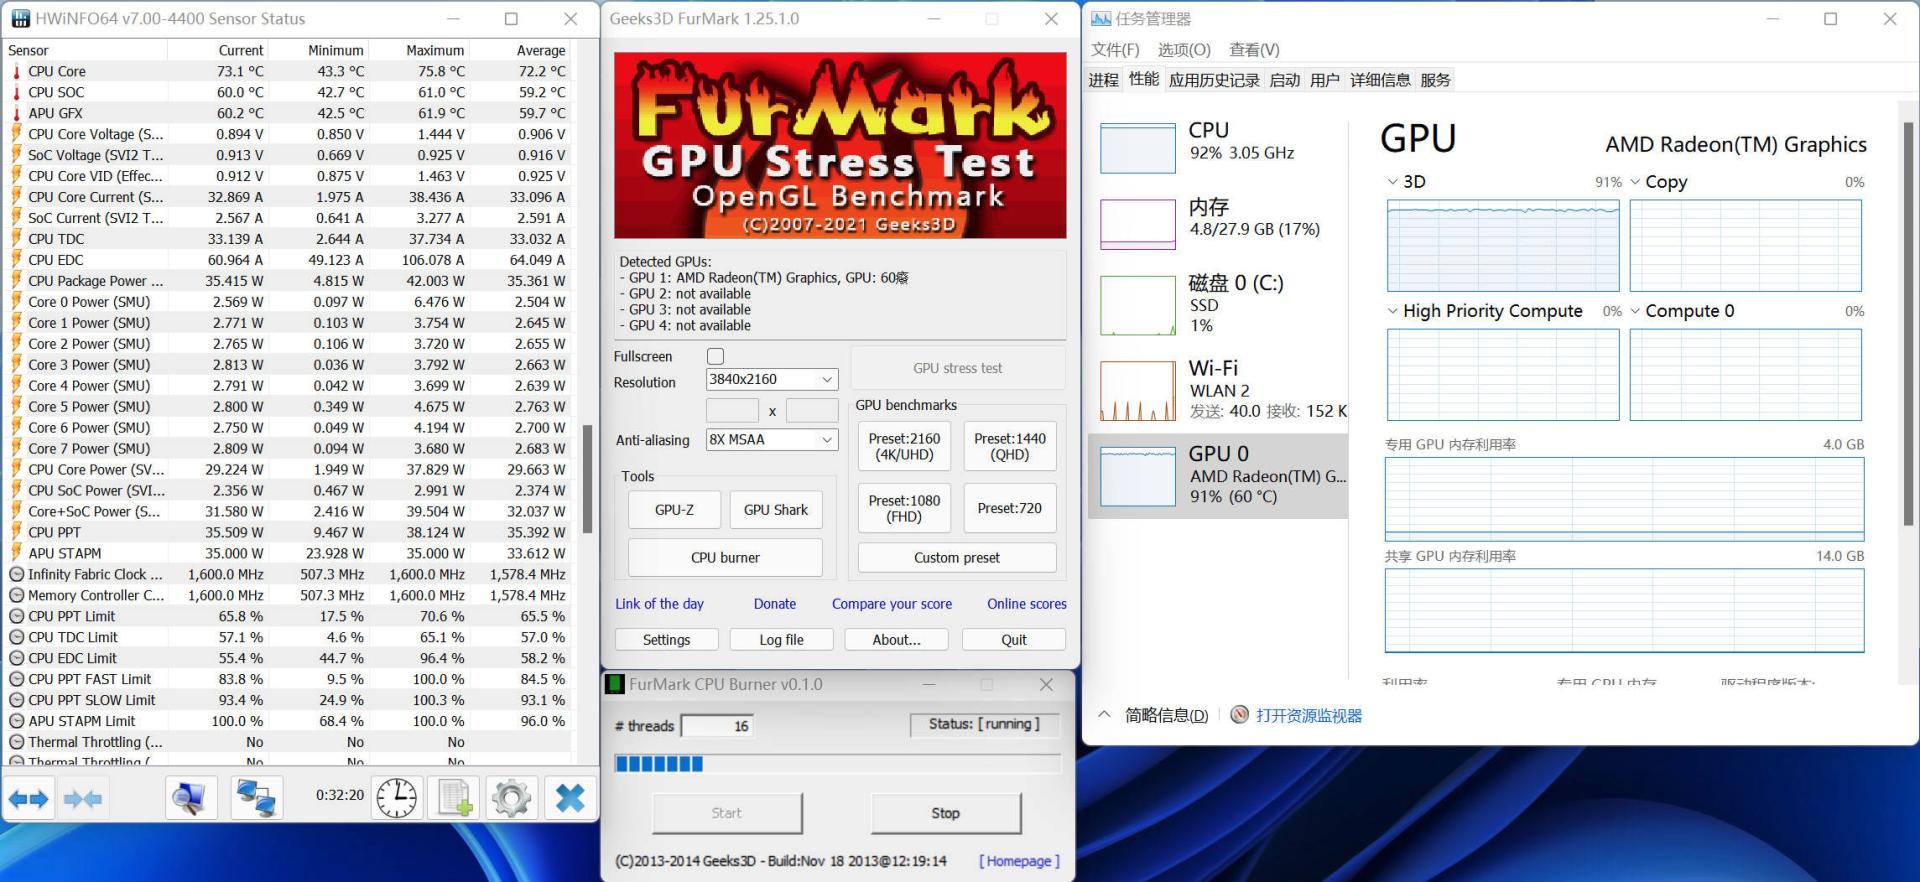The image size is (1920, 882).
Task: Open the Link of the day
Action: pos(659,604)
